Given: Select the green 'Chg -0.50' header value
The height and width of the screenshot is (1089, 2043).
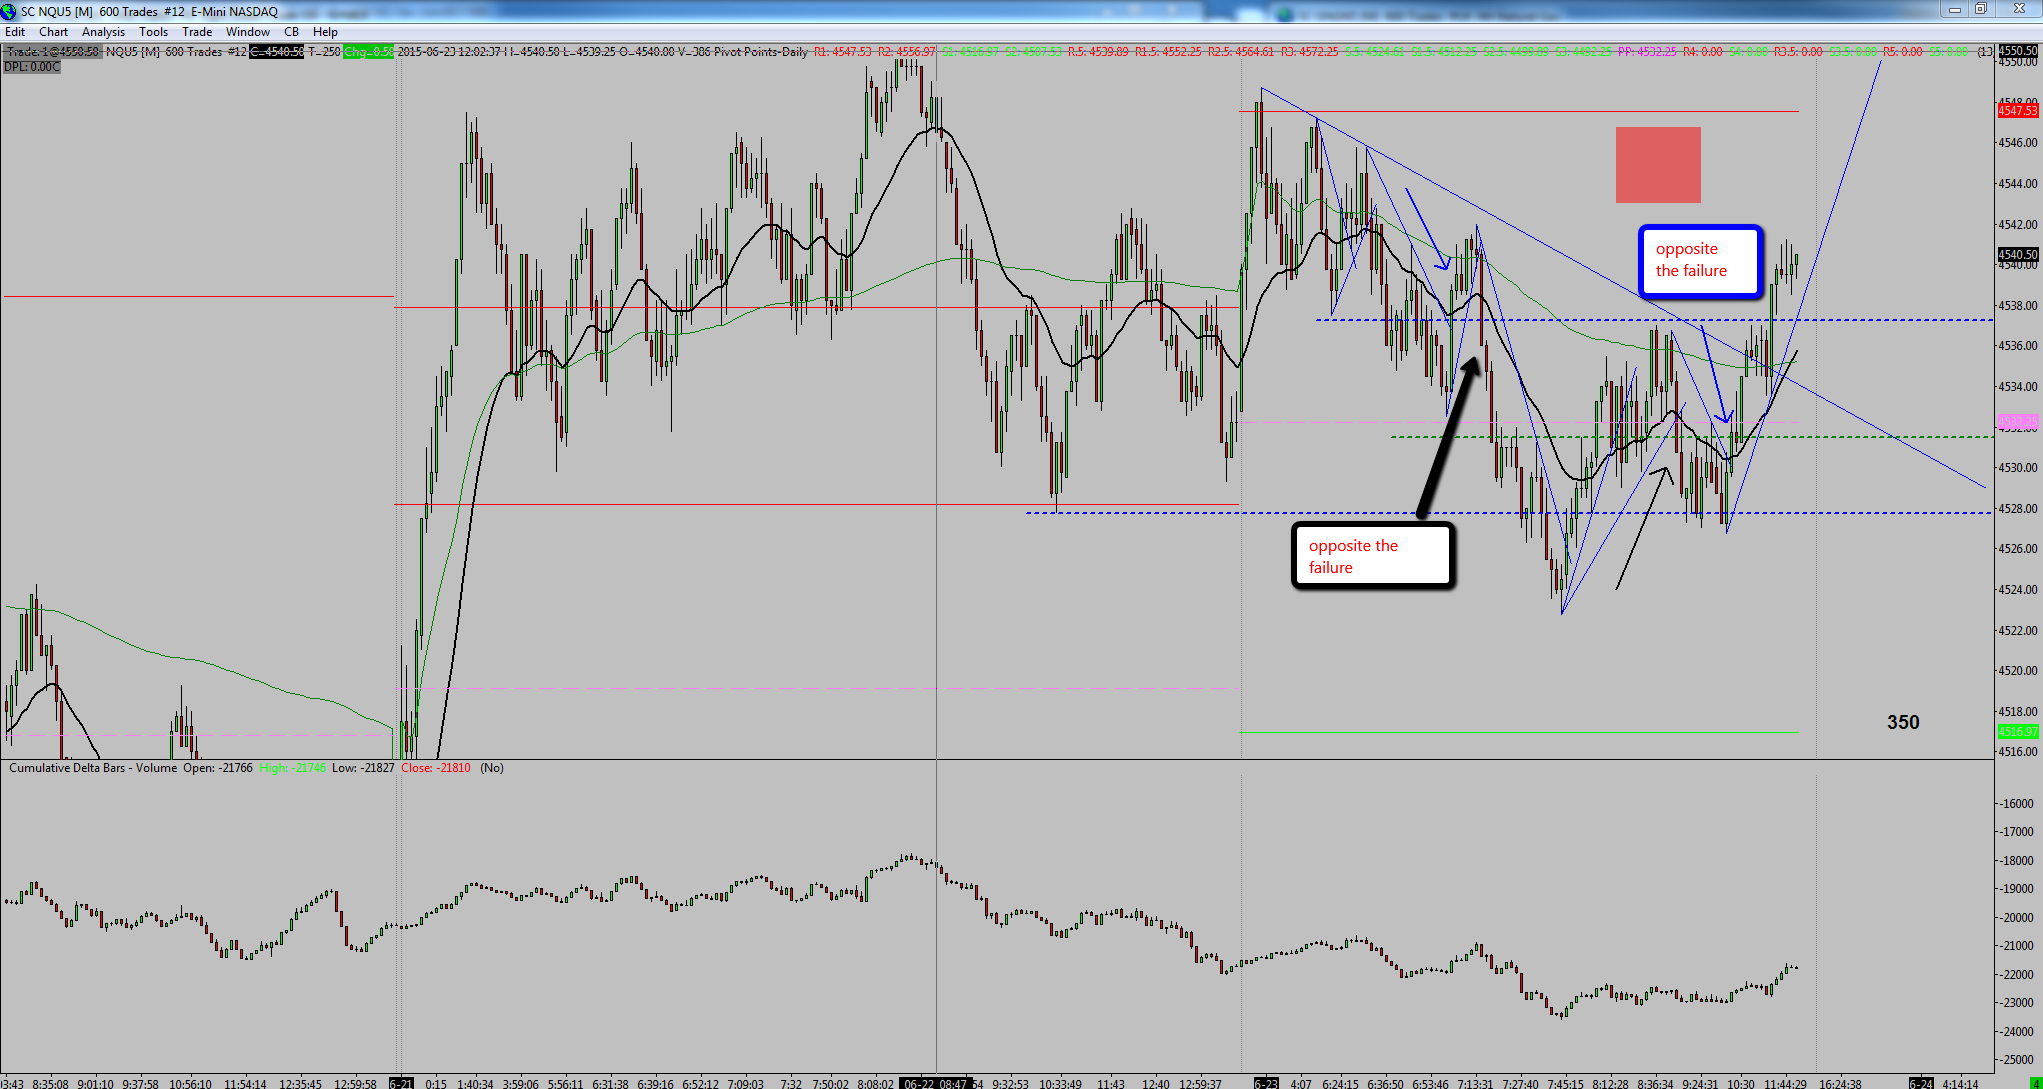Looking at the screenshot, I should click(368, 52).
